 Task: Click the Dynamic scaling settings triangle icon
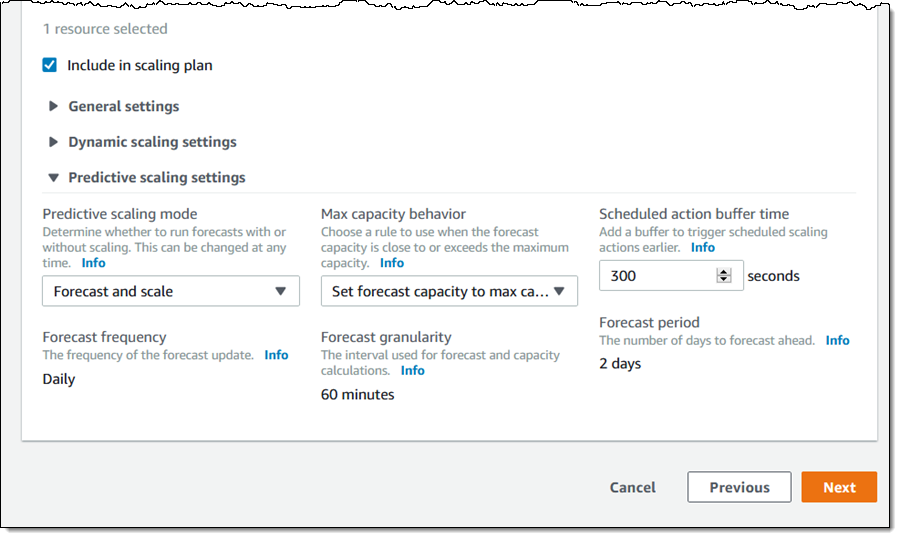[x=54, y=142]
